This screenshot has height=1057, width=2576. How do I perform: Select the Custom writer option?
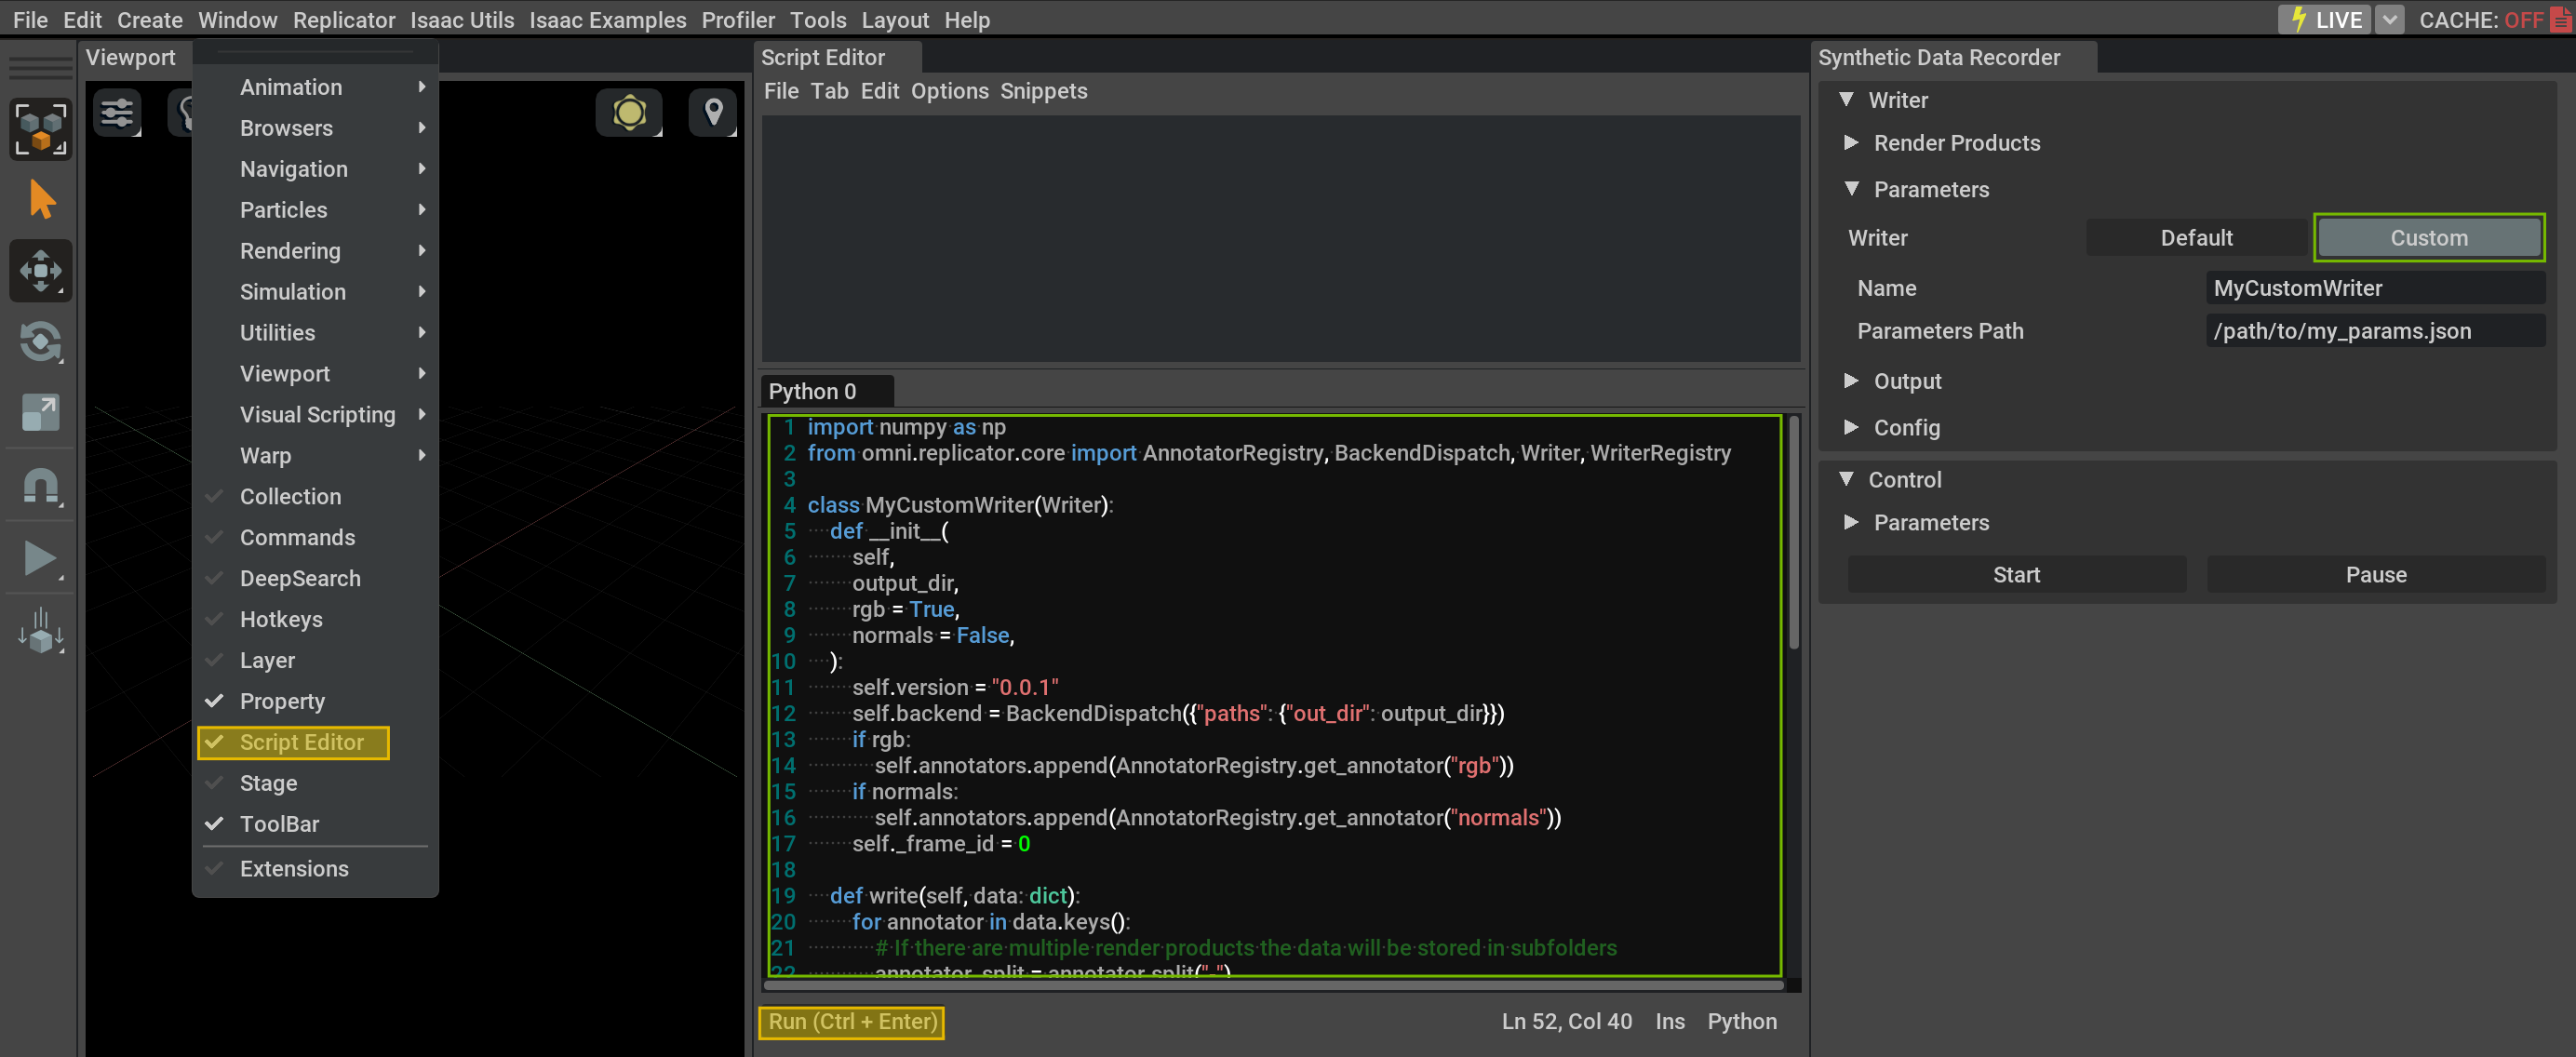[x=2429, y=238]
